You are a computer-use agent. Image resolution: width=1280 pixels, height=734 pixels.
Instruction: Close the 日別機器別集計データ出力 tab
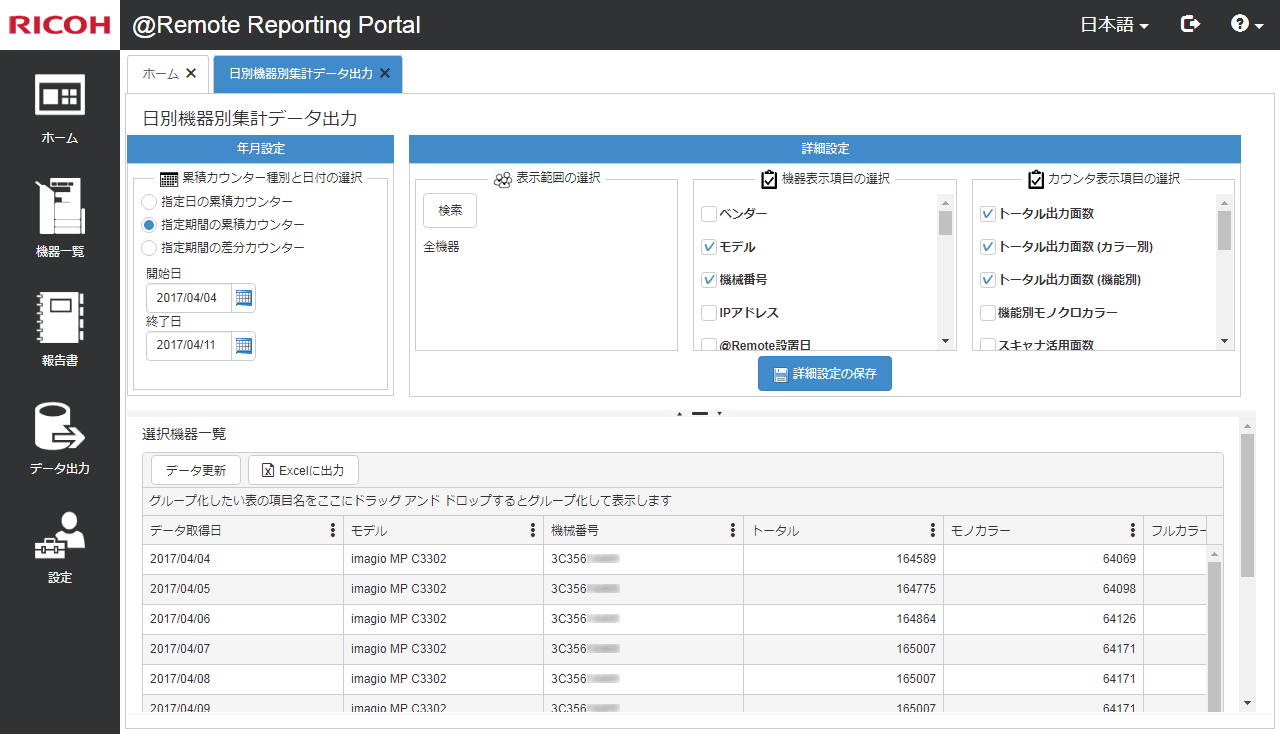pyautogui.click(x=385, y=74)
